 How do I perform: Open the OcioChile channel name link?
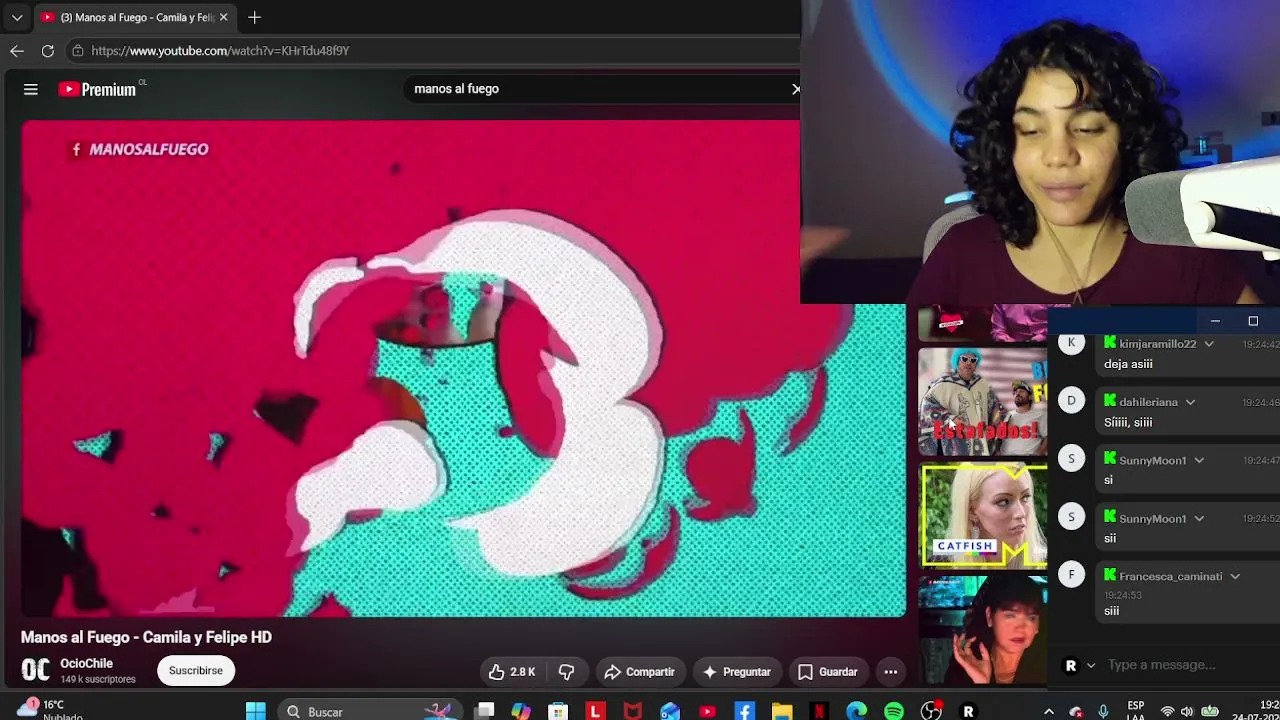[x=86, y=663]
